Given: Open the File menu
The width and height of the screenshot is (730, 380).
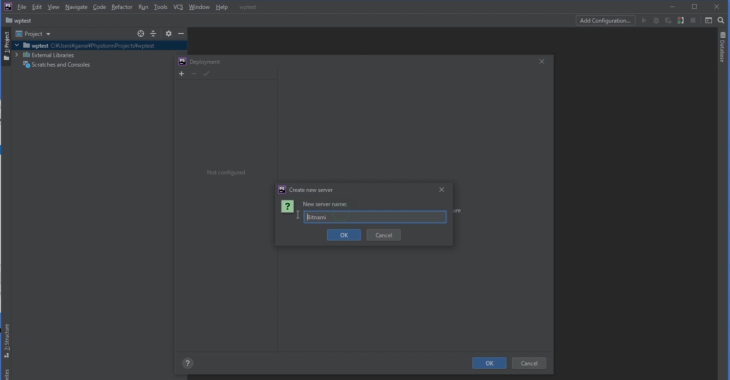Looking at the screenshot, I should (x=21, y=7).
